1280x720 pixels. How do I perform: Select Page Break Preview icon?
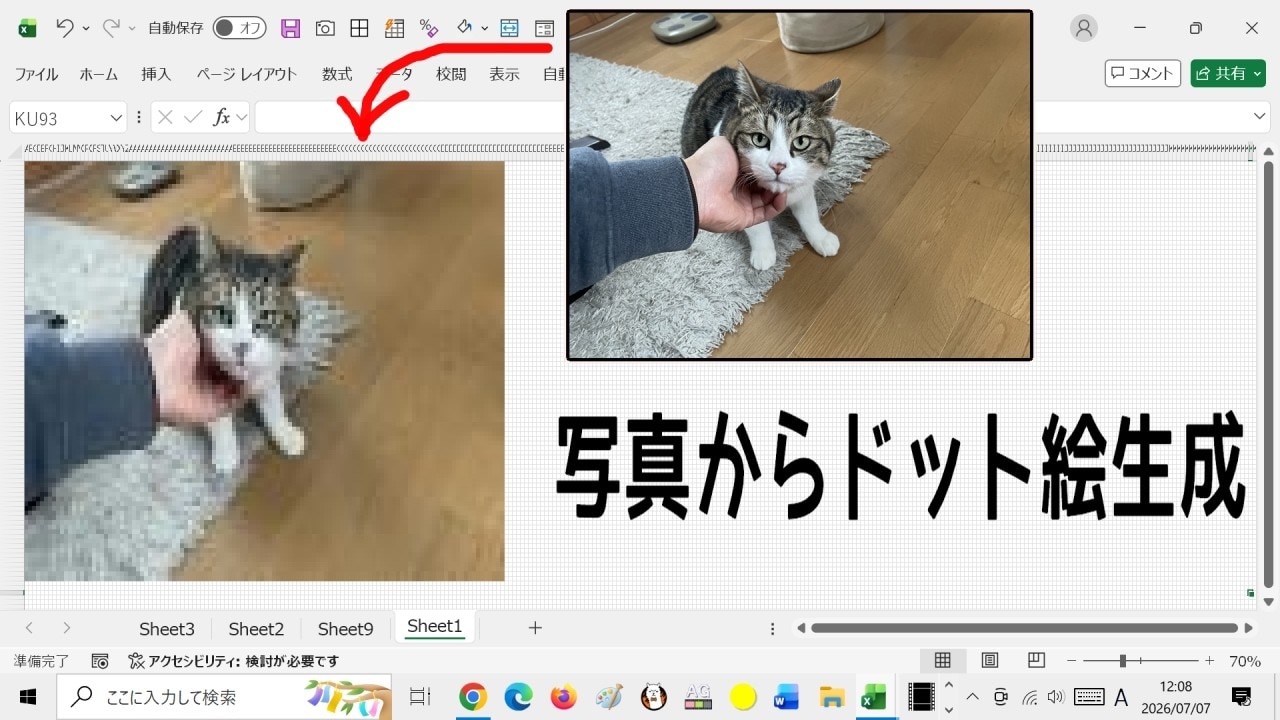pos(1037,661)
